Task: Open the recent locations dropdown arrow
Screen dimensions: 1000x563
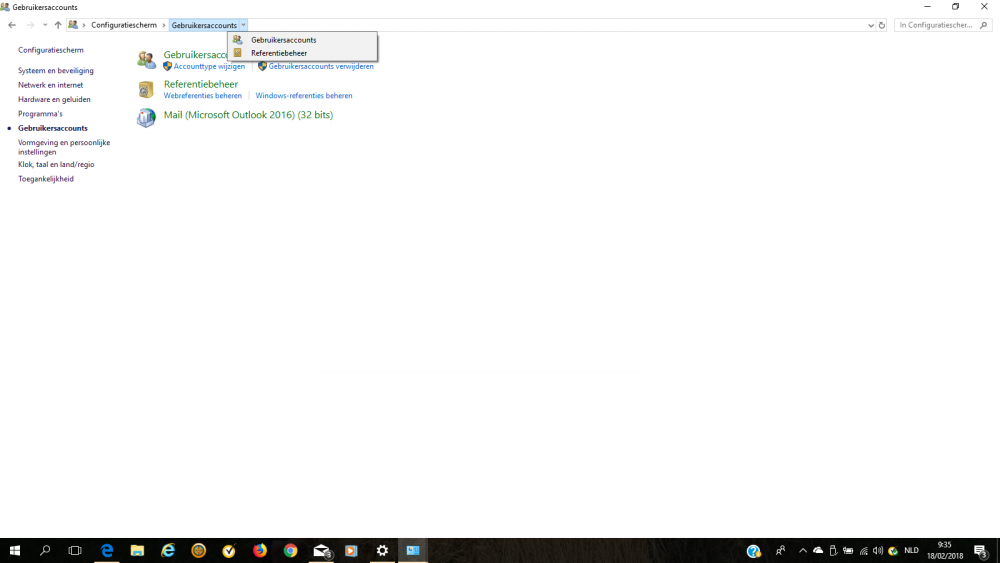Action: pyautogui.click(x=45, y=26)
